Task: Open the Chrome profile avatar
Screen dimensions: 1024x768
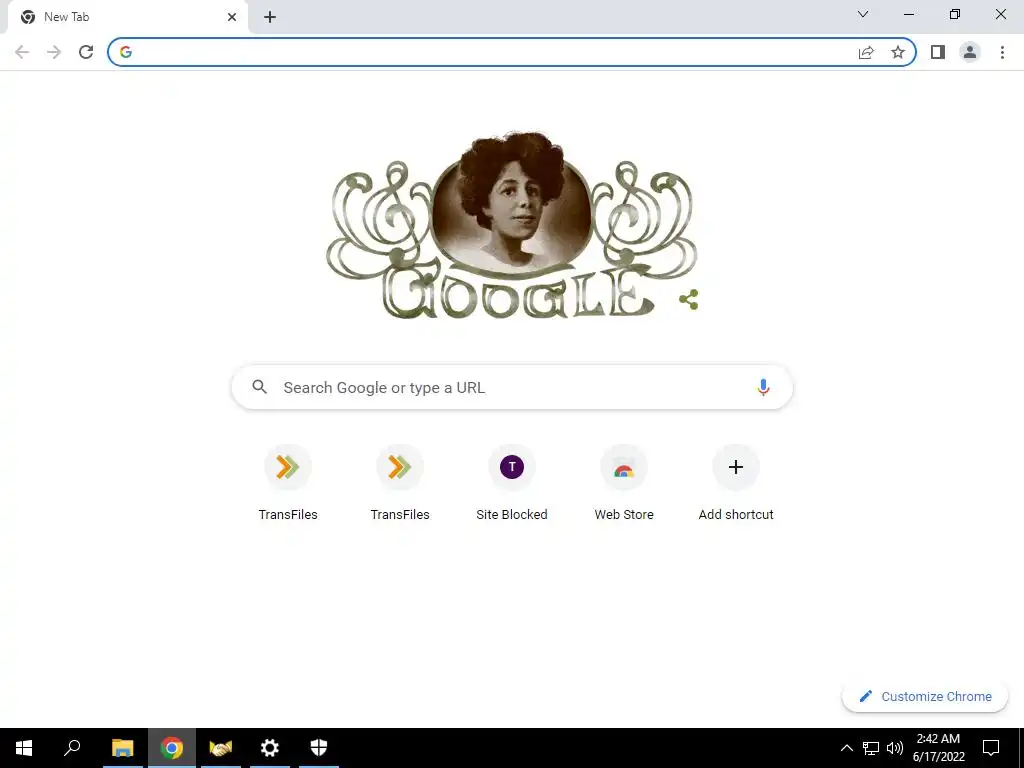Action: coord(970,52)
